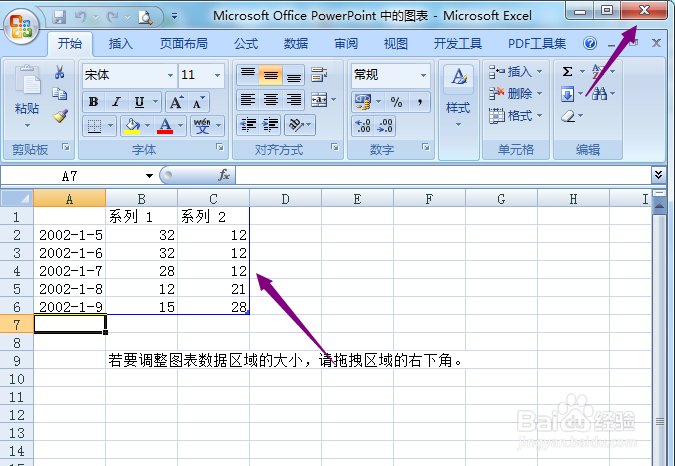675x466 pixels.
Task: Expand the borders dropdown arrow
Action: tap(110, 126)
